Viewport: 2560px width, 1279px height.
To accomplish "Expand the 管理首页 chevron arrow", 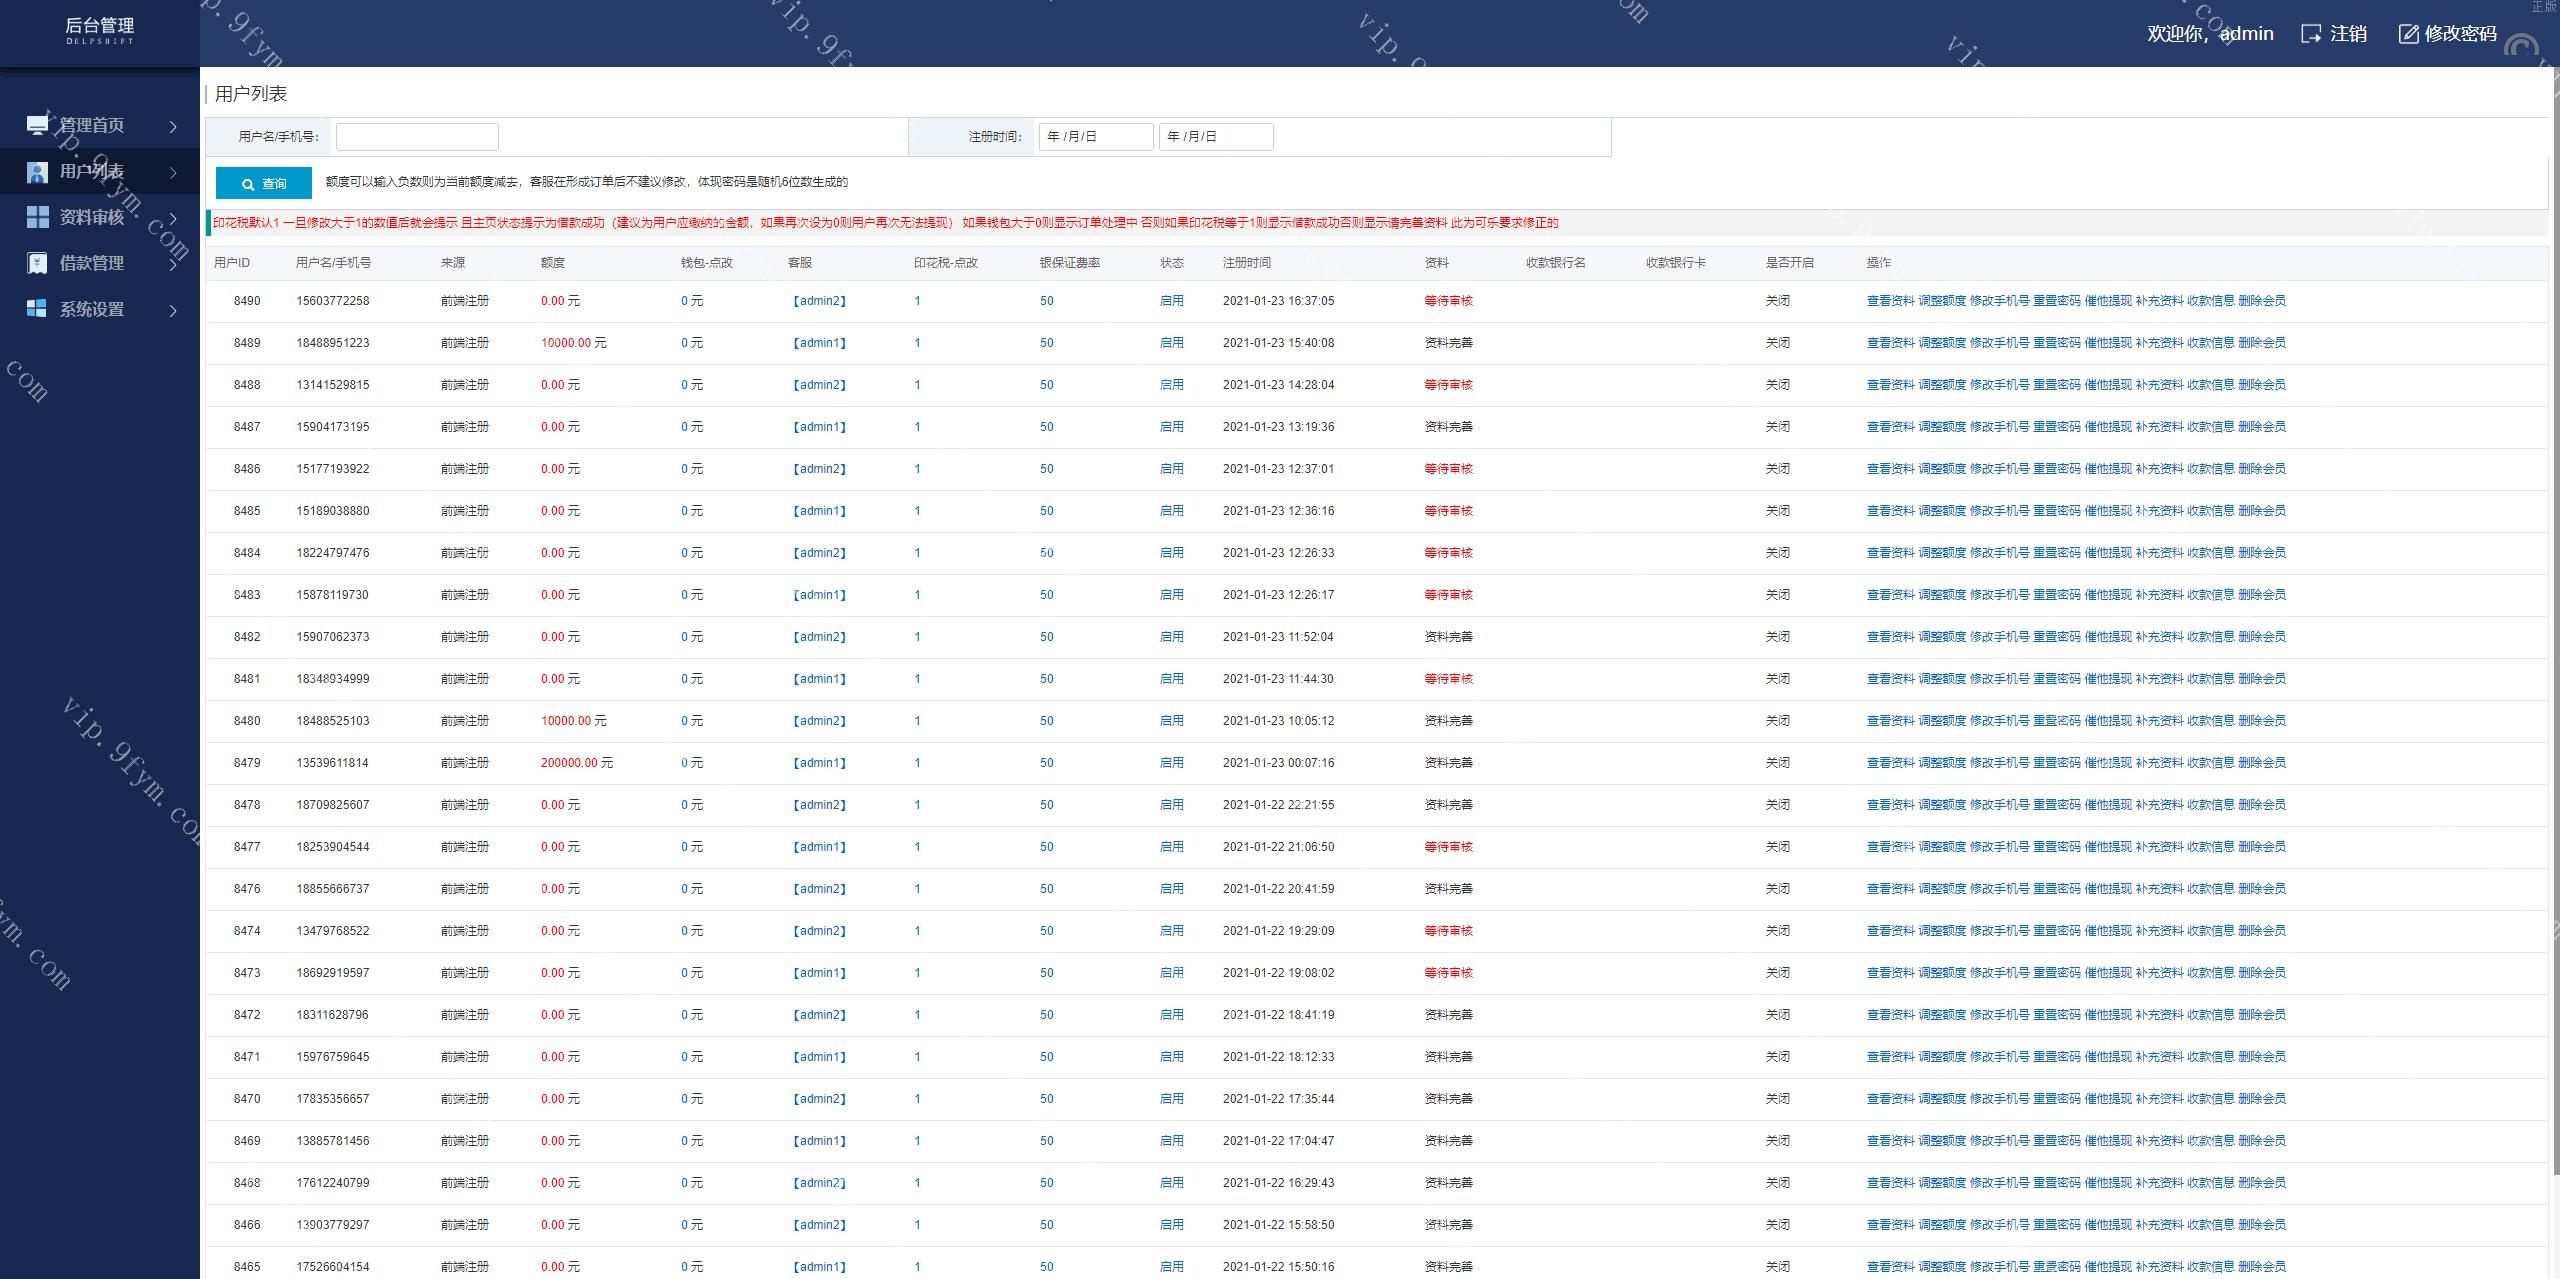I will 173,126.
